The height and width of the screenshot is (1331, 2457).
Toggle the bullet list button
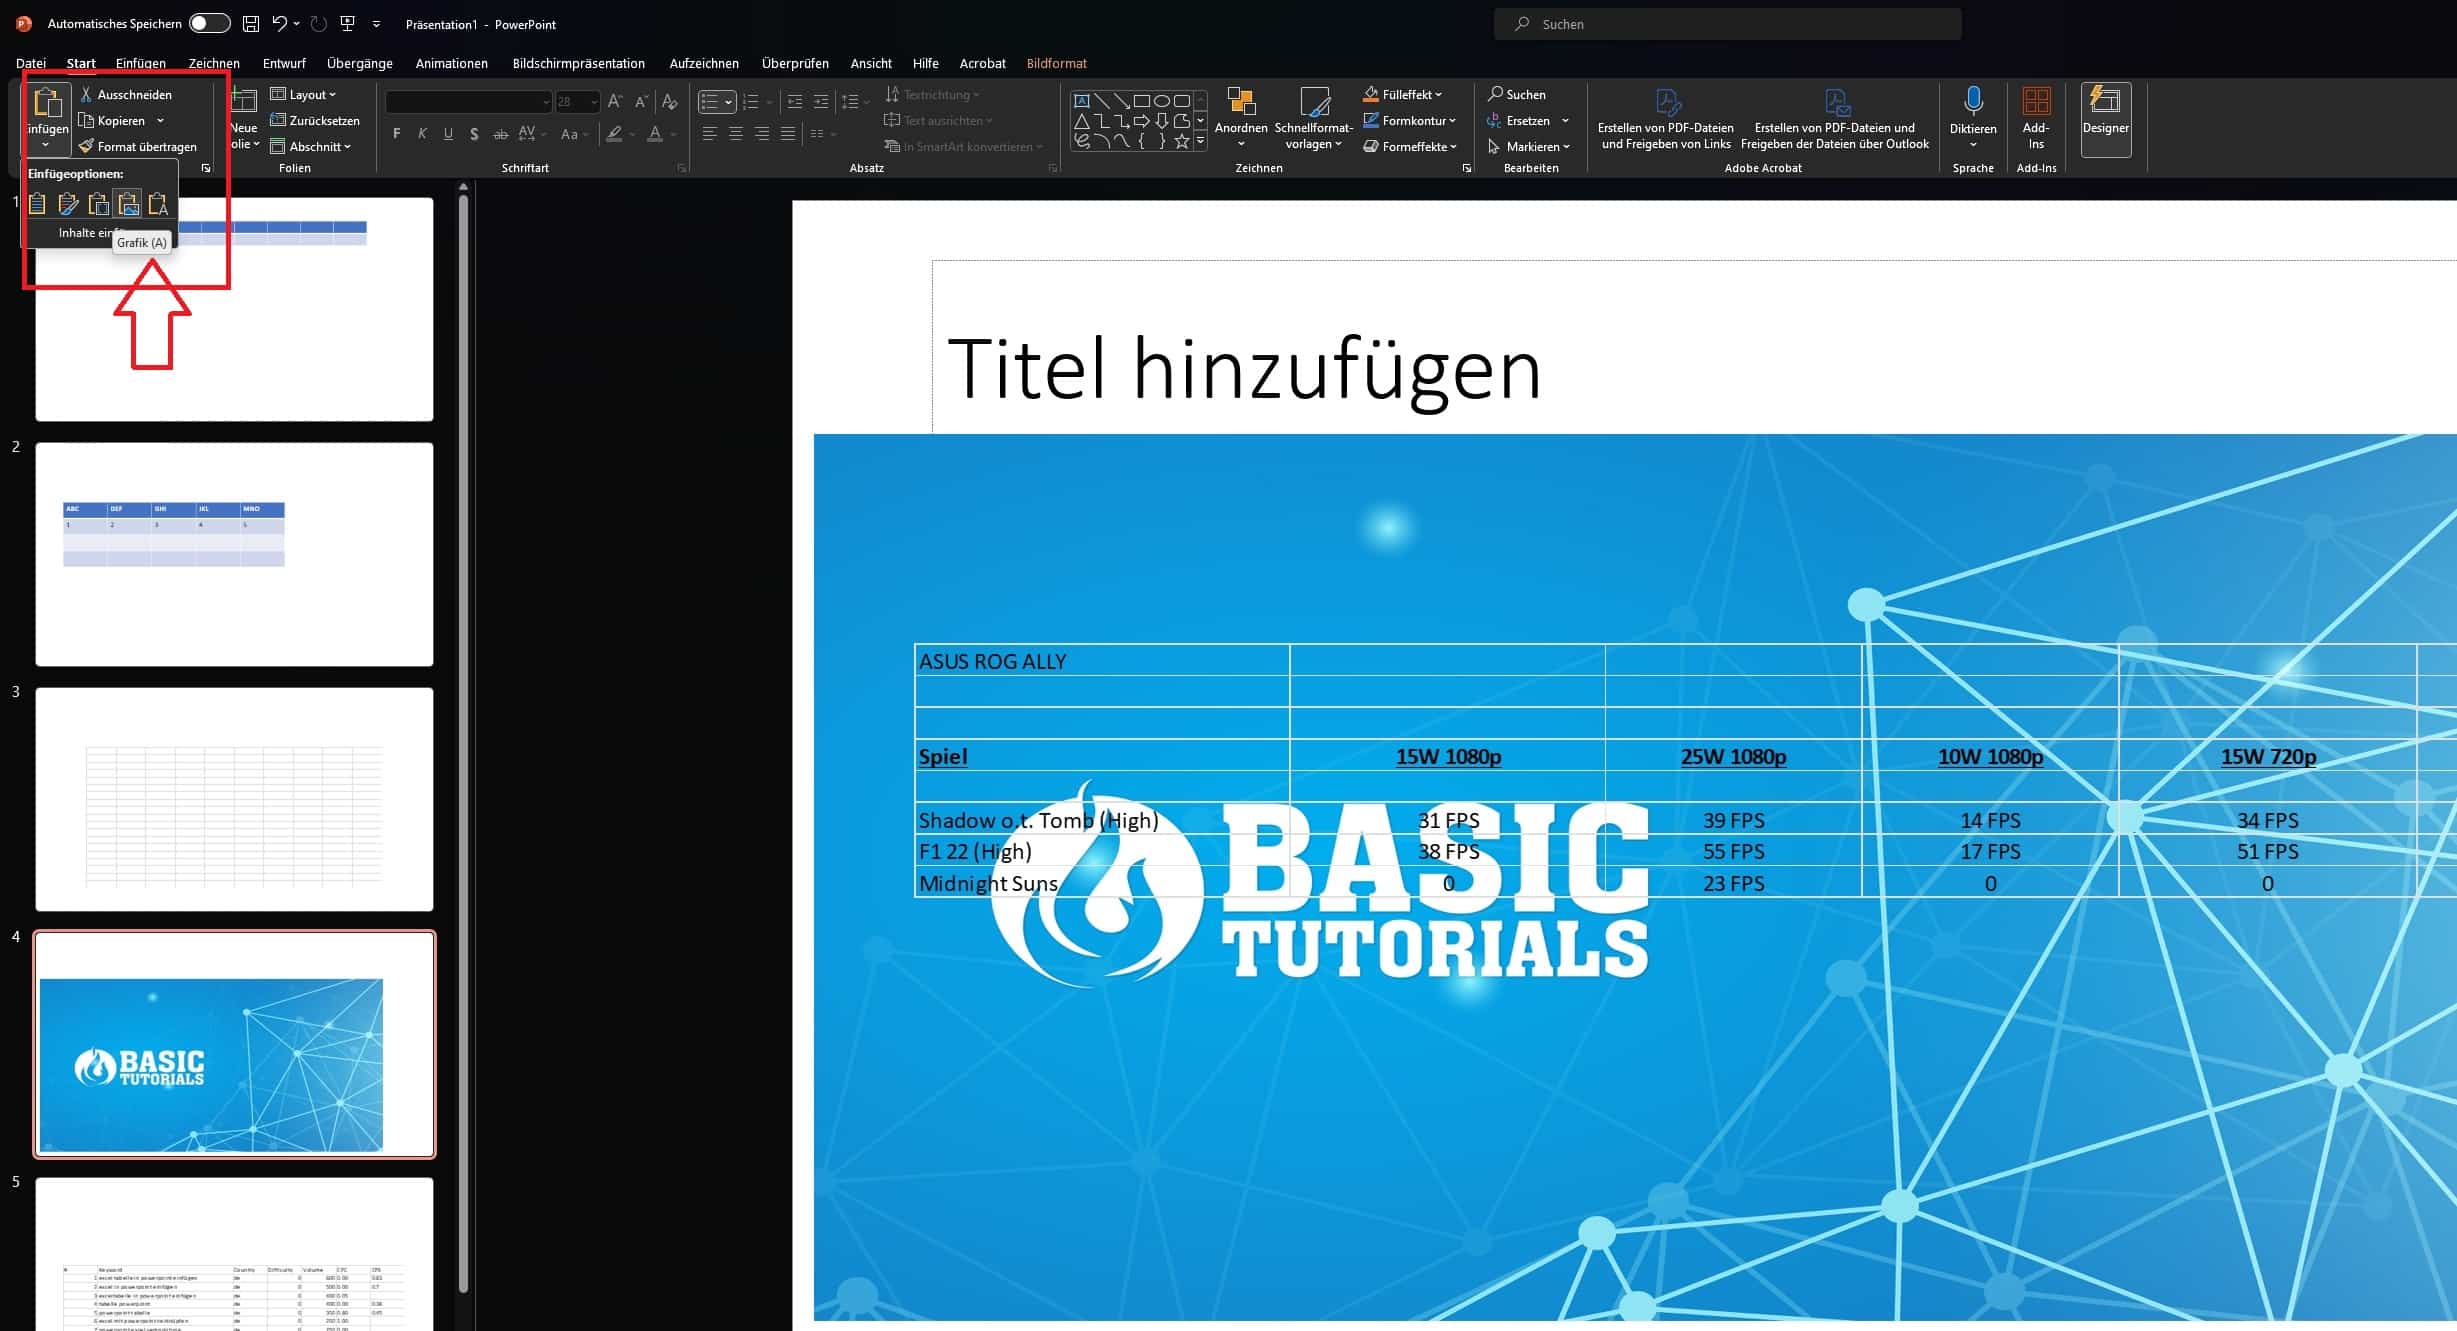(709, 101)
